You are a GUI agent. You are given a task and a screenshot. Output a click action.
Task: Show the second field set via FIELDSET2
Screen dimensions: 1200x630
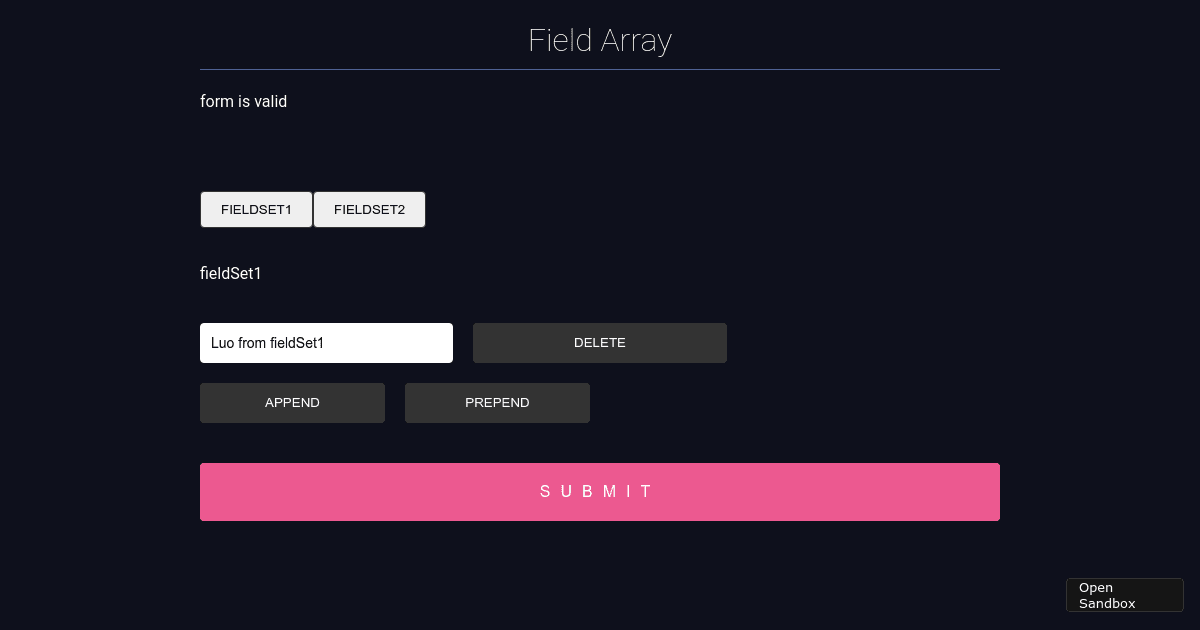(369, 210)
